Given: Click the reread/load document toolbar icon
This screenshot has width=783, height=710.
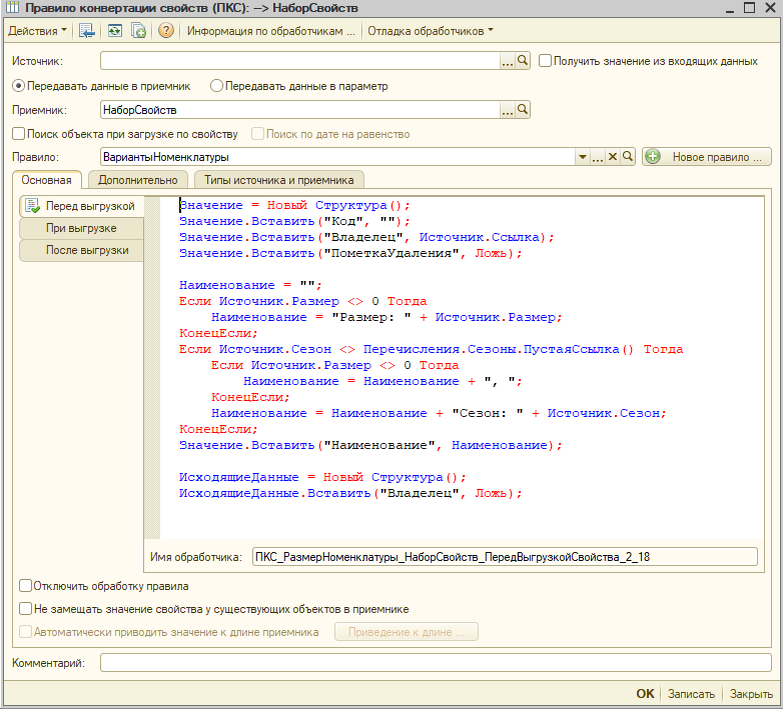Looking at the screenshot, I should coord(87,31).
